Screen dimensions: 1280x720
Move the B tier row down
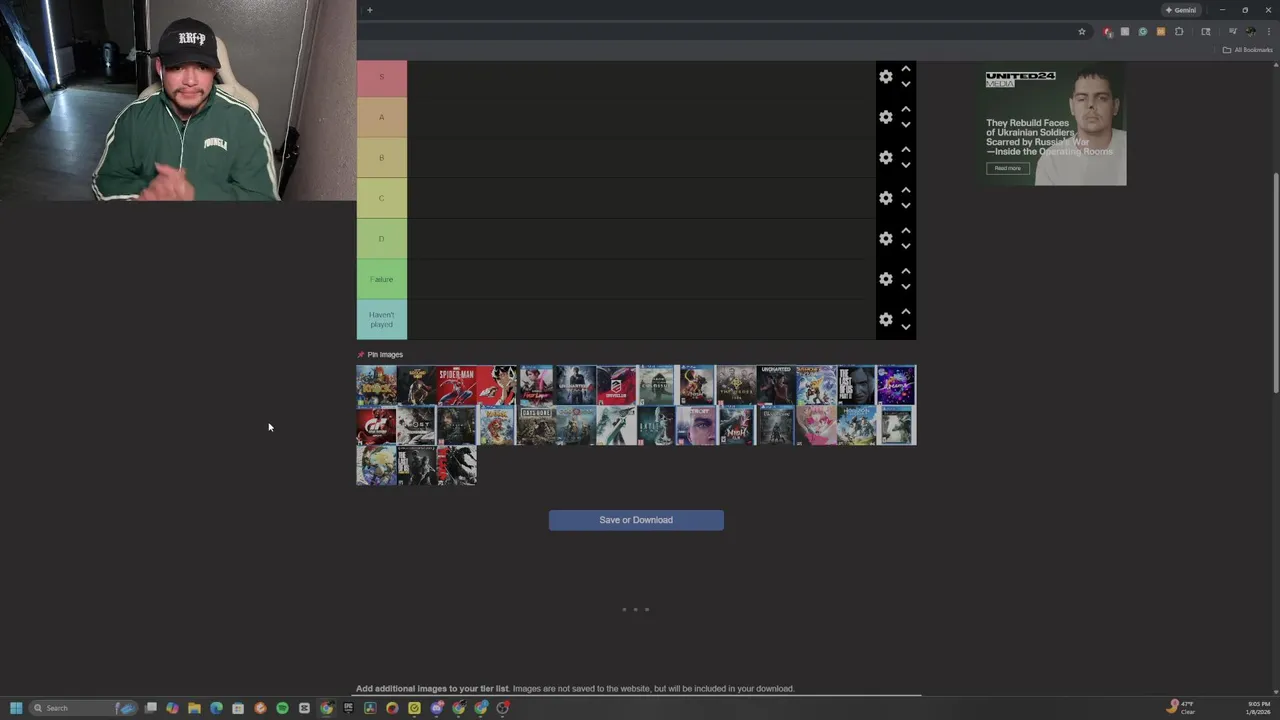tap(906, 165)
